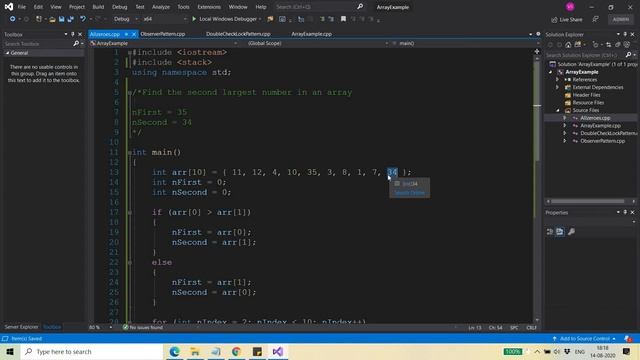Click the bookmark icon in toolbar
This screenshot has height=360, width=640.
[343, 19]
